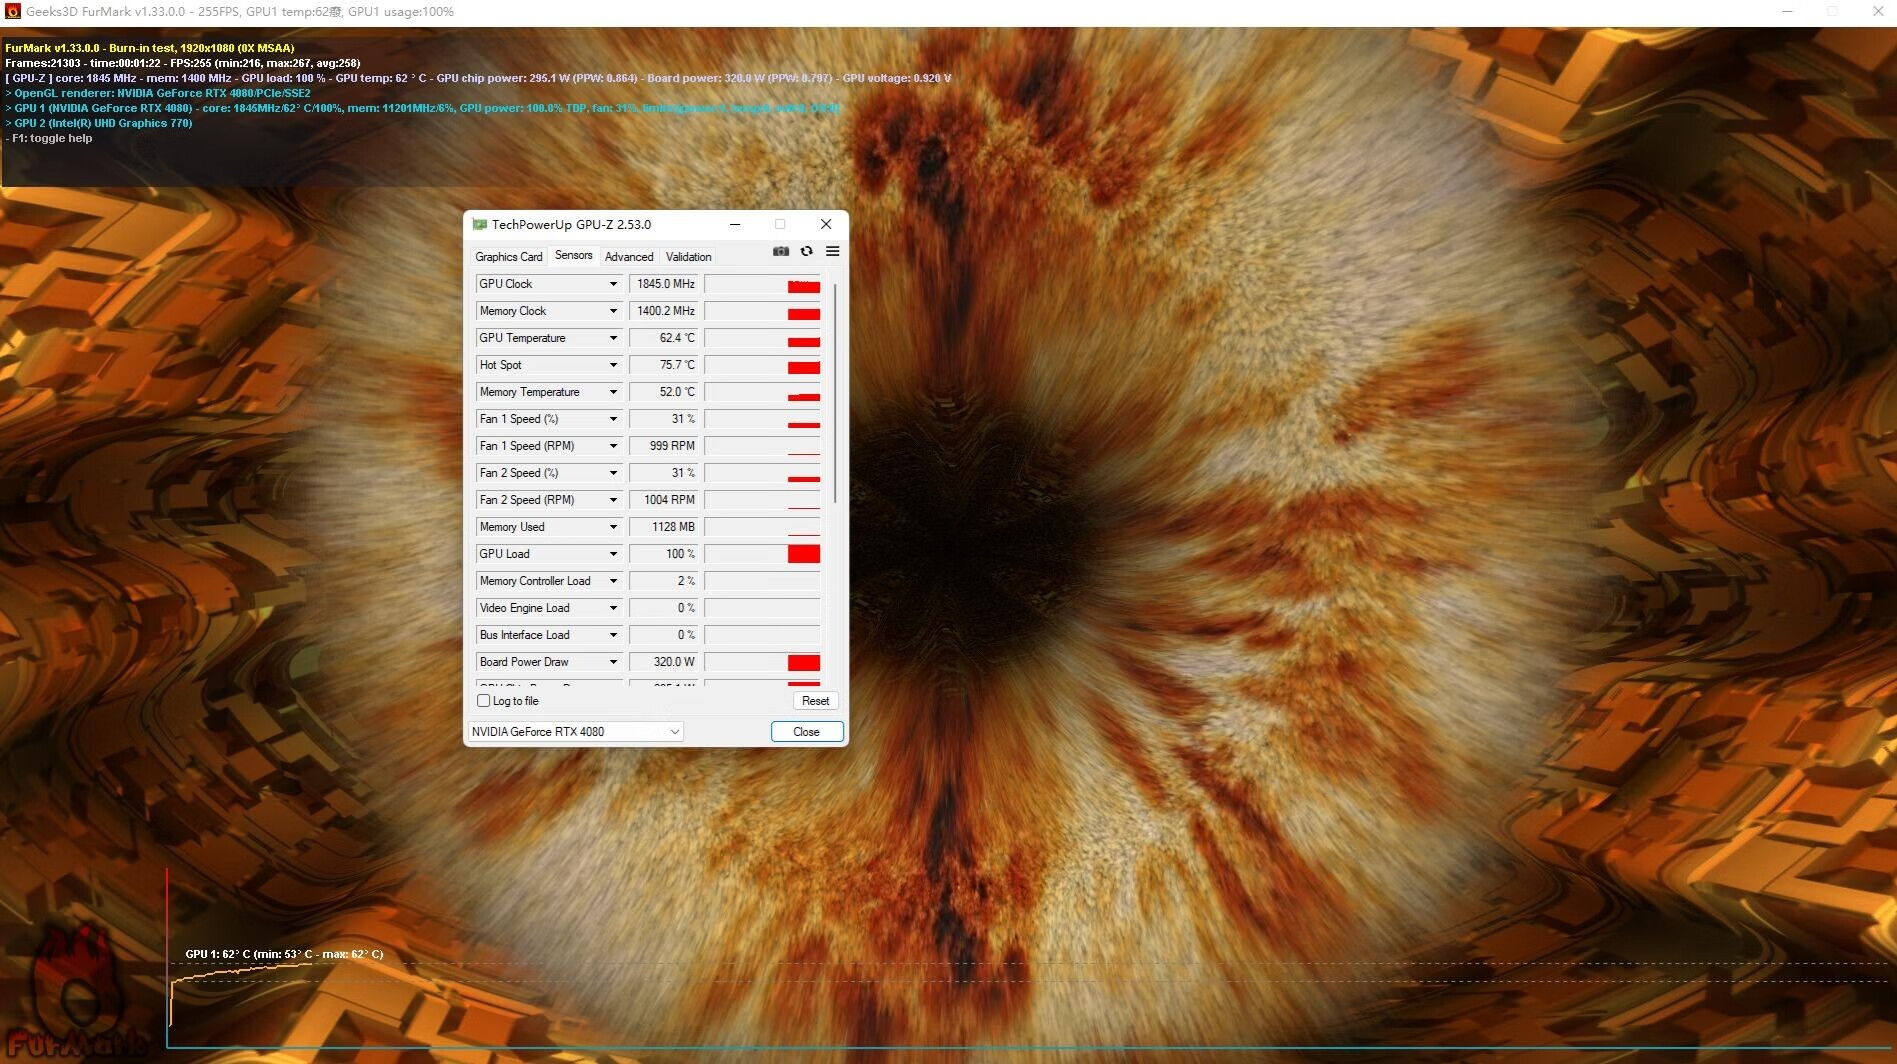Click the sensor refresh arrows icon

[x=806, y=252]
